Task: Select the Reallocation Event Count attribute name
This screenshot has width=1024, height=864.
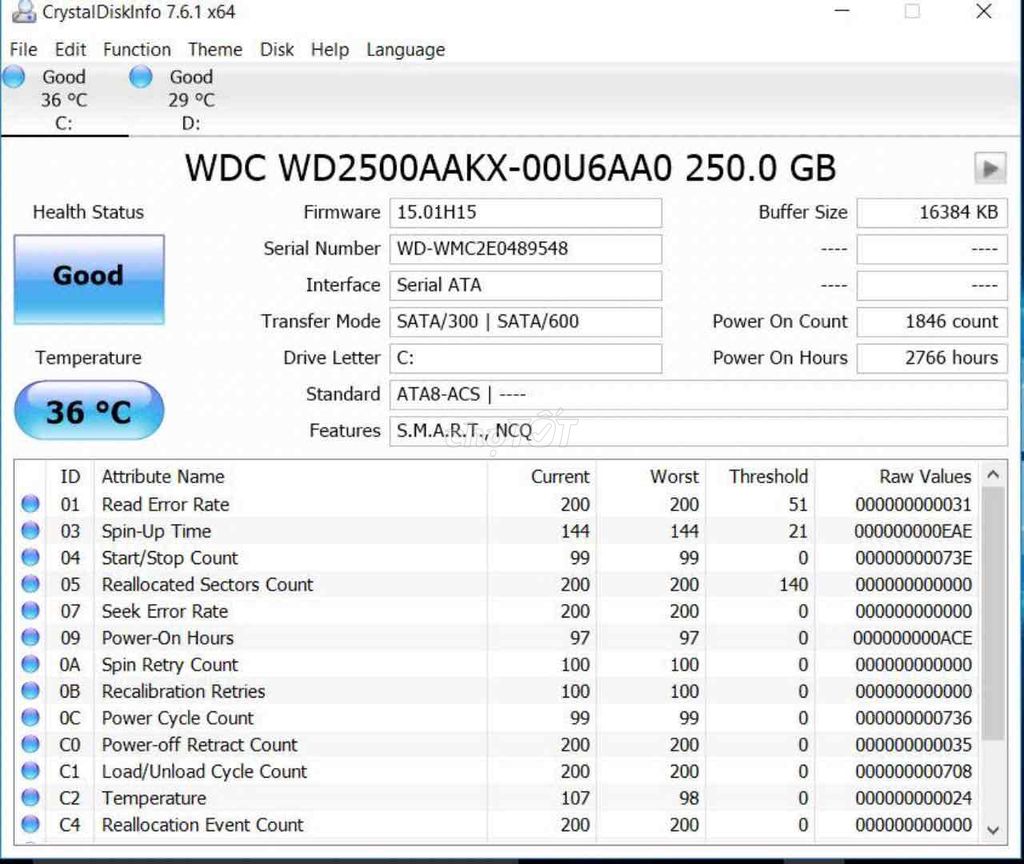Action: 203,825
